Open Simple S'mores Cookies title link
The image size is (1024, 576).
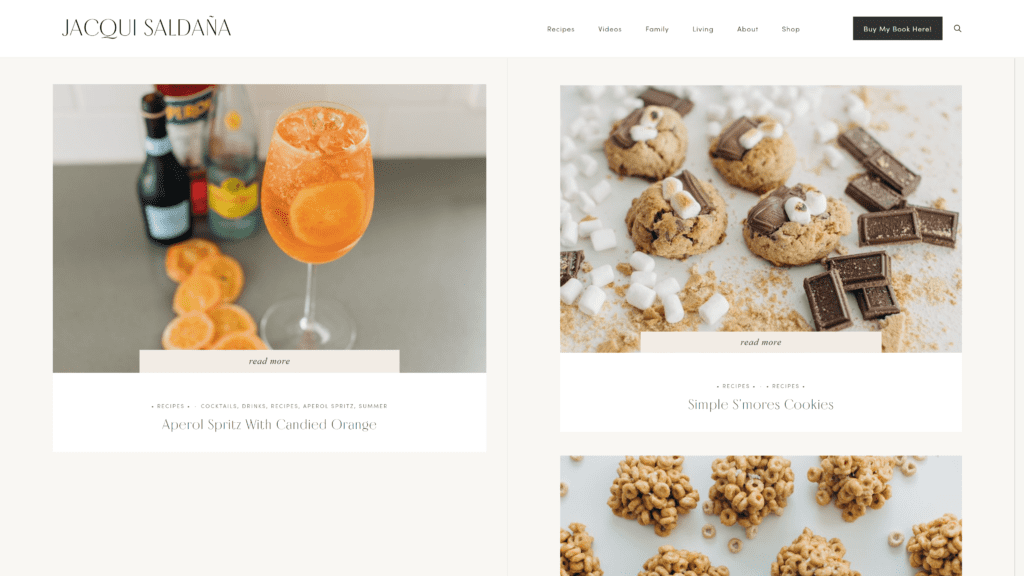tap(761, 404)
